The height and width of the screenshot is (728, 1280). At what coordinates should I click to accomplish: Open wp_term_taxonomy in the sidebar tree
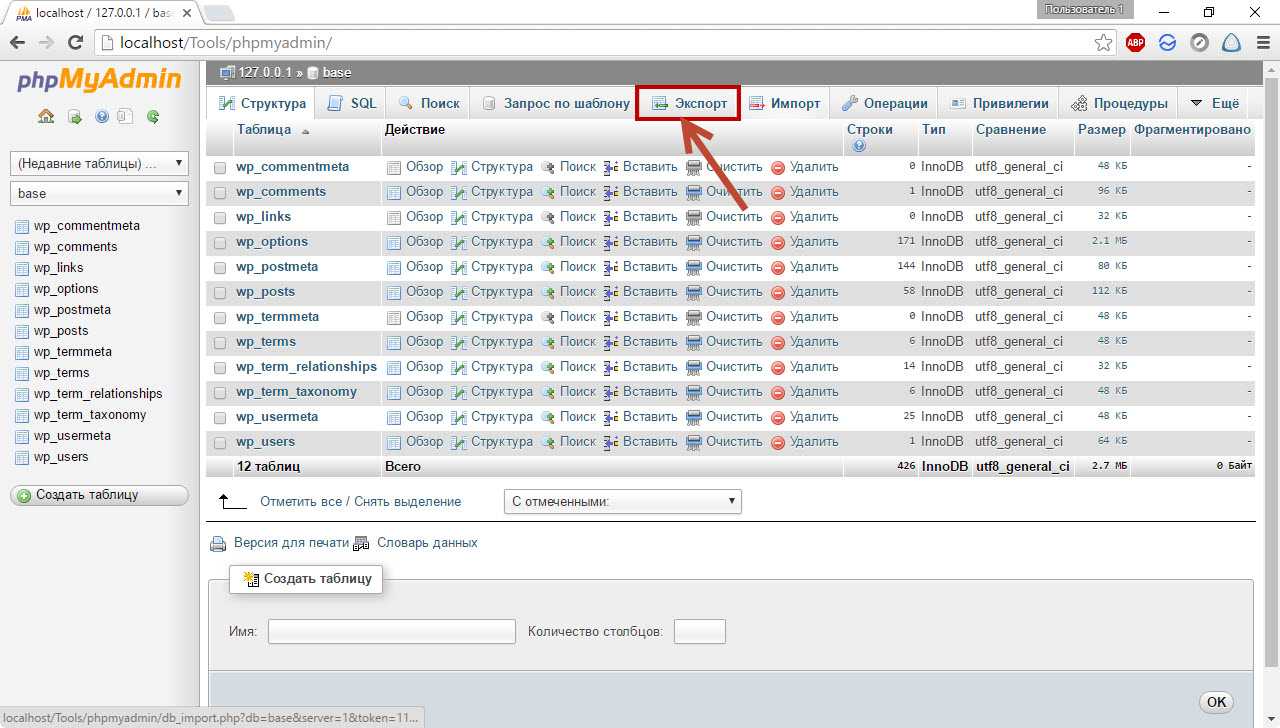(x=90, y=415)
